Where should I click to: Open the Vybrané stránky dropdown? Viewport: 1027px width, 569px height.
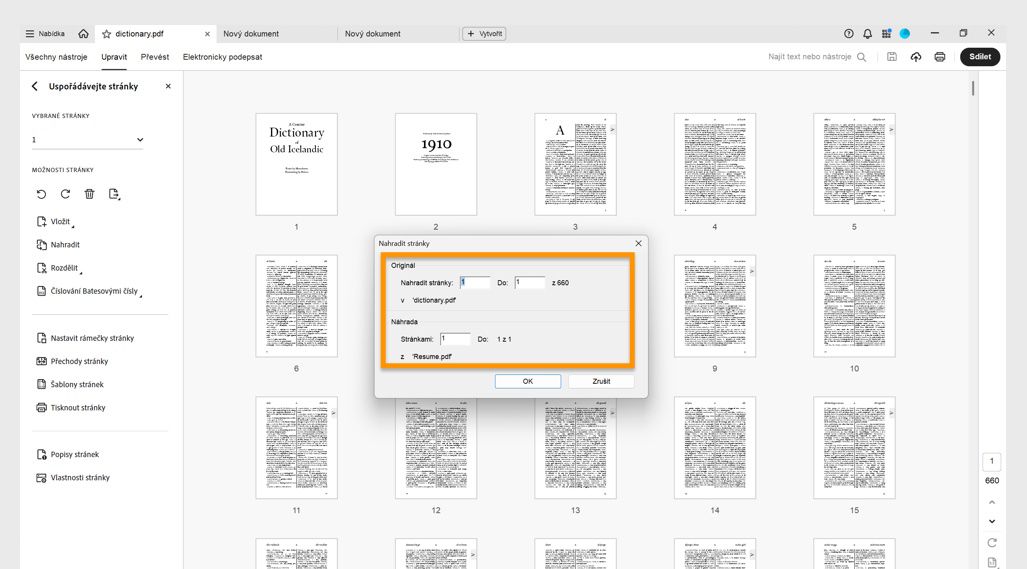click(88, 139)
